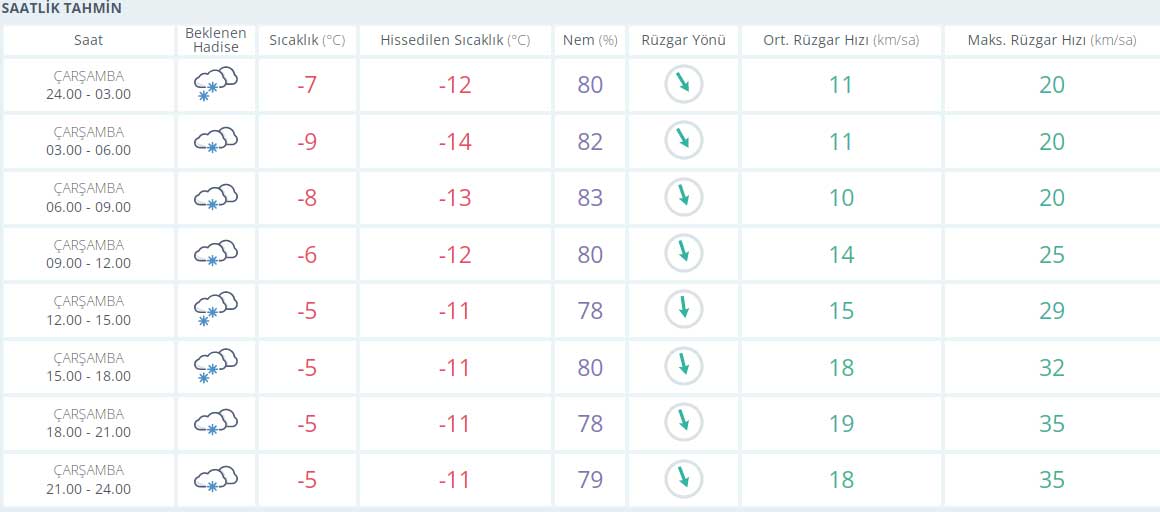1160x512 pixels.
Task: Click the snow cloud icon for 24.00 - 03.00
Action: coord(215,84)
